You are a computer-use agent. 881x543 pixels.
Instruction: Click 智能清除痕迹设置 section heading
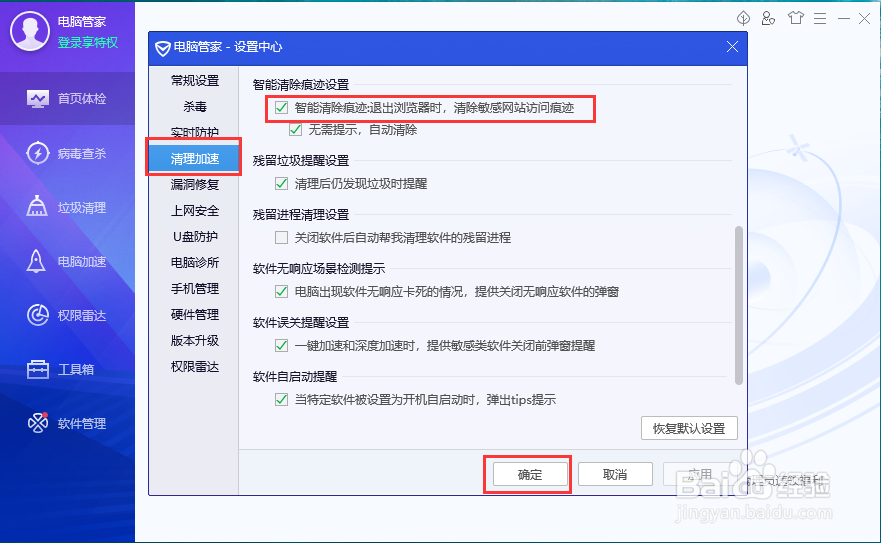[301, 84]
